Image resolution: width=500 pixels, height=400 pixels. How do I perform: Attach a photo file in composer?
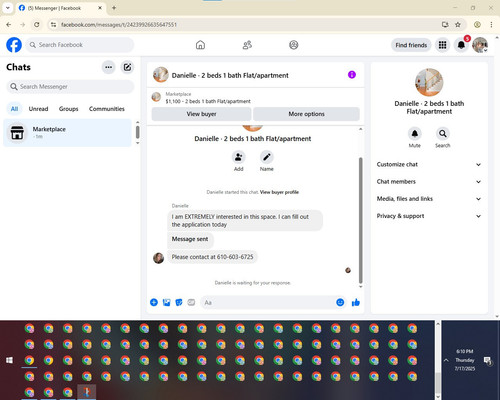(166, 302)
